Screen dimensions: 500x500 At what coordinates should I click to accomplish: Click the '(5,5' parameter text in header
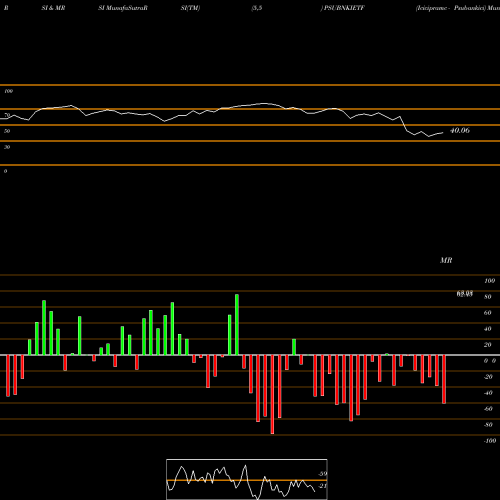[x=257, y=8]
